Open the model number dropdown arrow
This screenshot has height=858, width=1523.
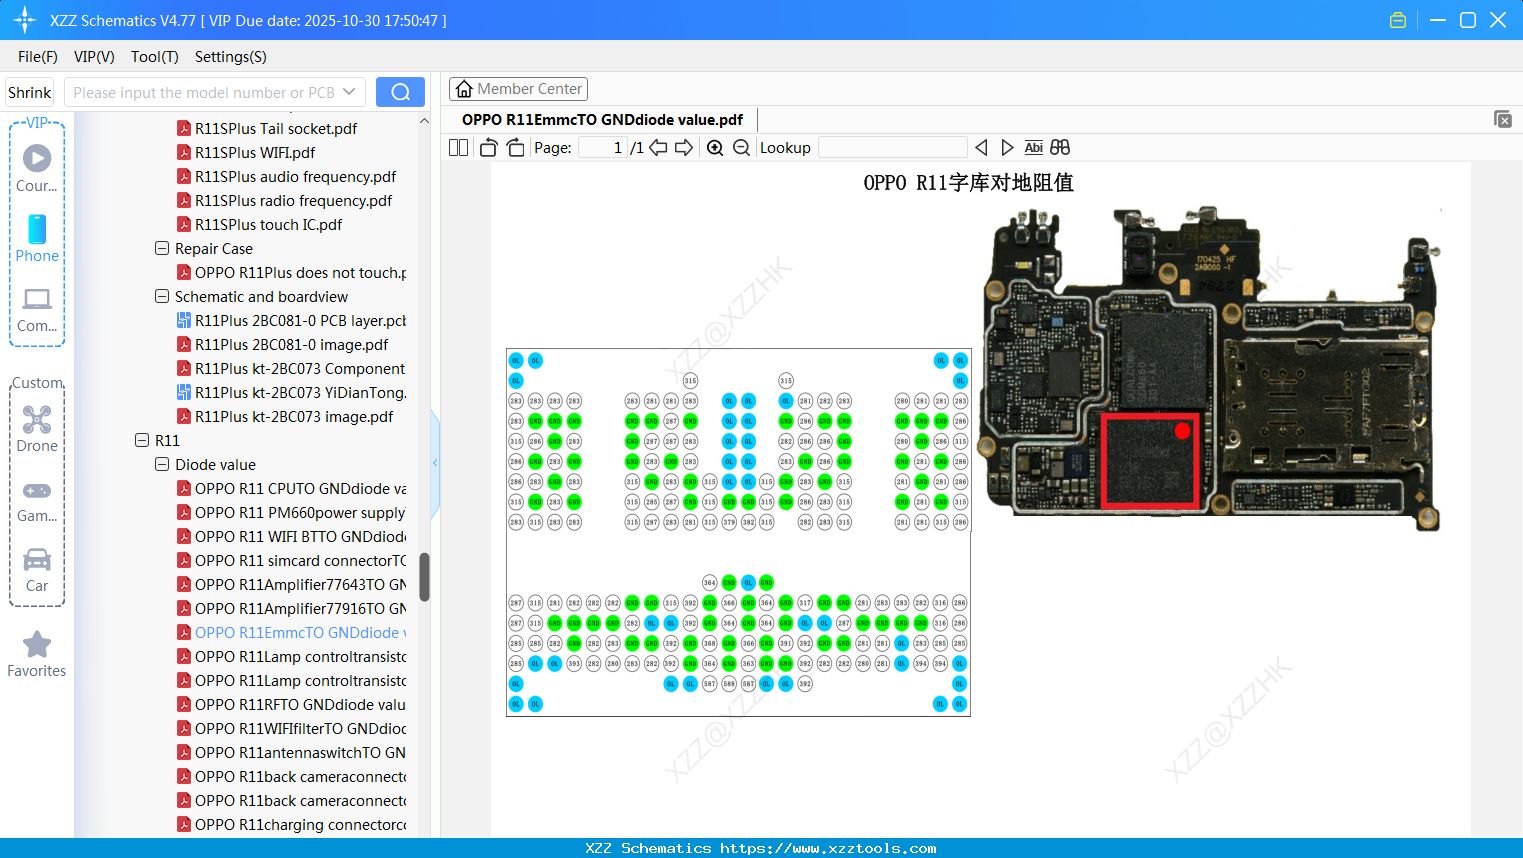click(349, 92)
